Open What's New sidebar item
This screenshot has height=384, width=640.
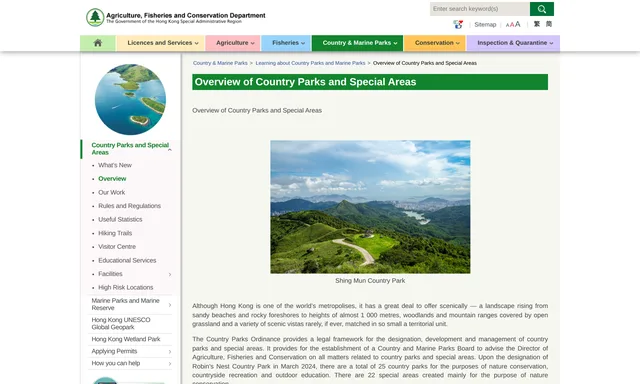click(115, 165)
